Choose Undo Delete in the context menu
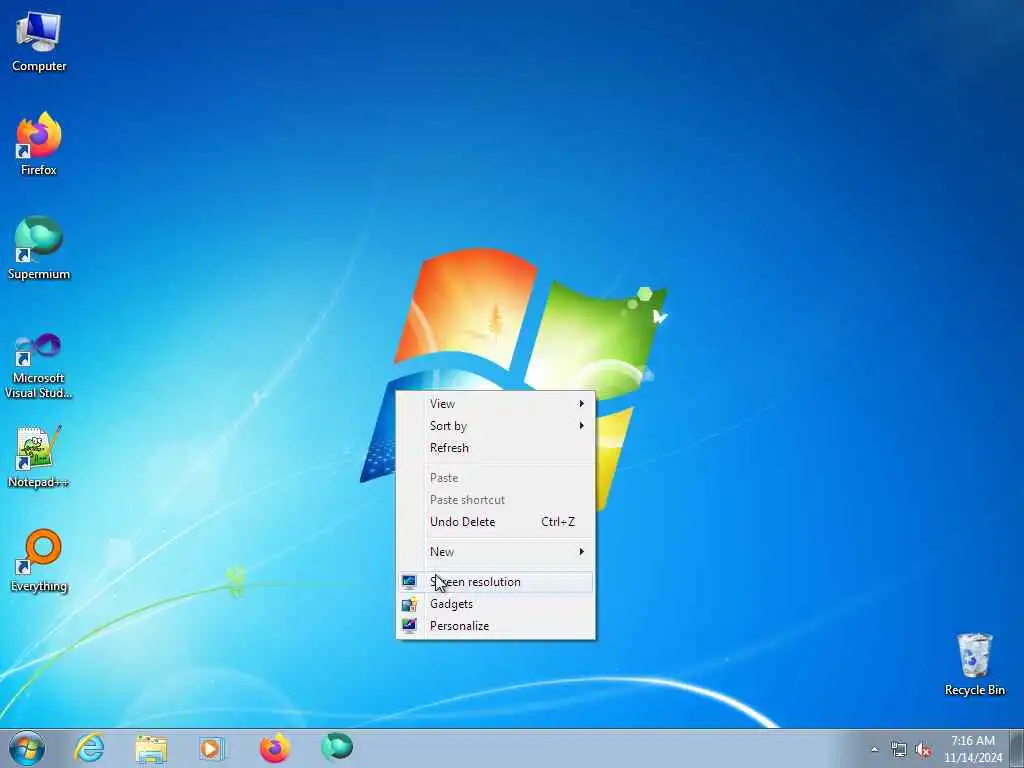The height and width of the screenshot is (768, 1024). tap(496, 522)
